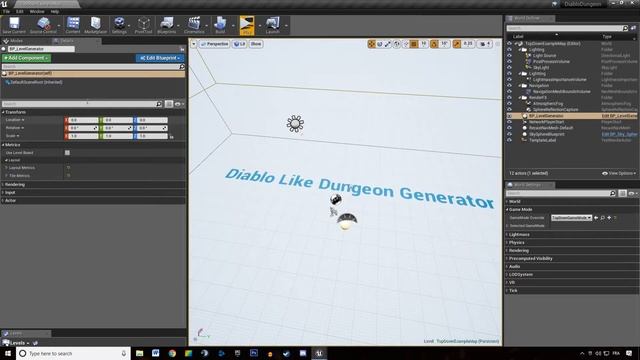Open the Window menu
This screenshot has width=640, height=360.
[37, 11]
